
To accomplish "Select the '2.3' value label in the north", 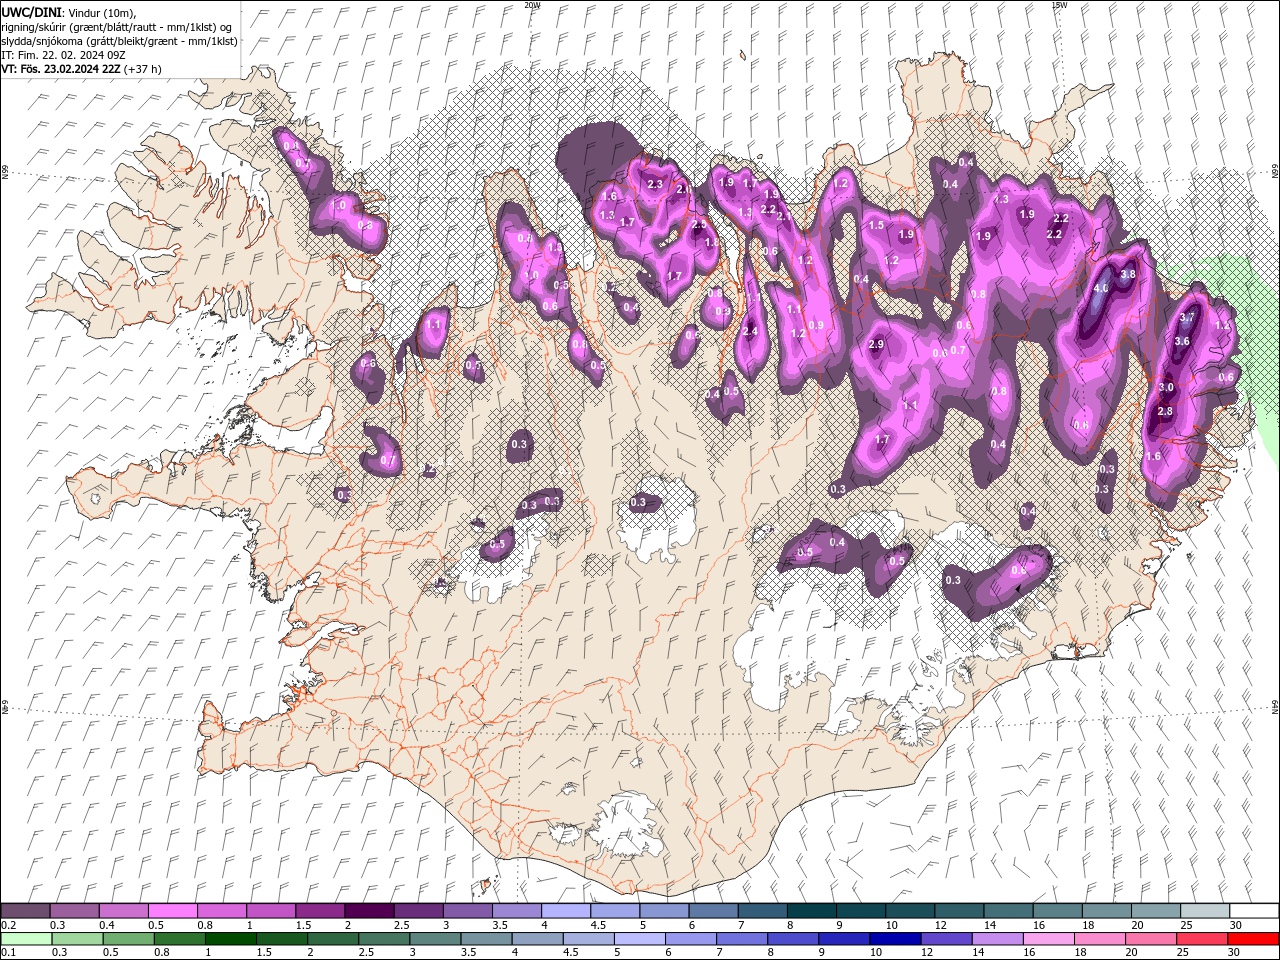I will pos(656,184).
